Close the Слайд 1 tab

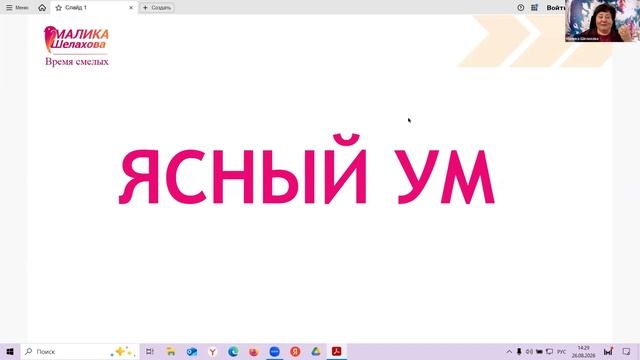pos(131,8)
